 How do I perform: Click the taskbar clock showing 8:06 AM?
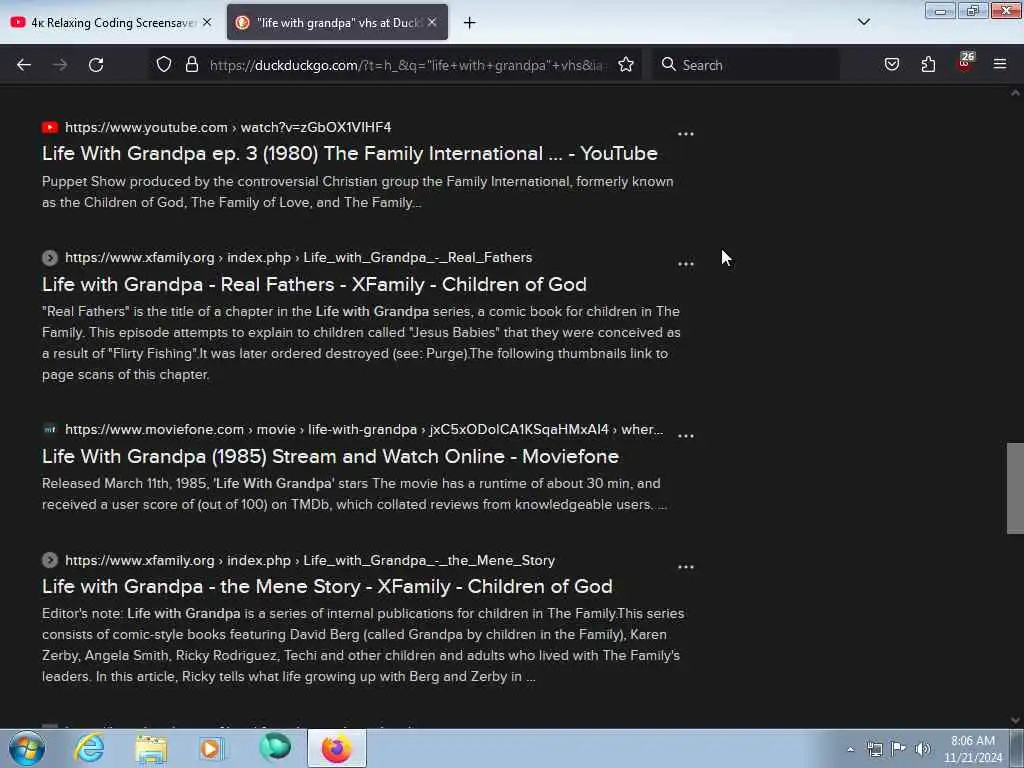[972, 749]
